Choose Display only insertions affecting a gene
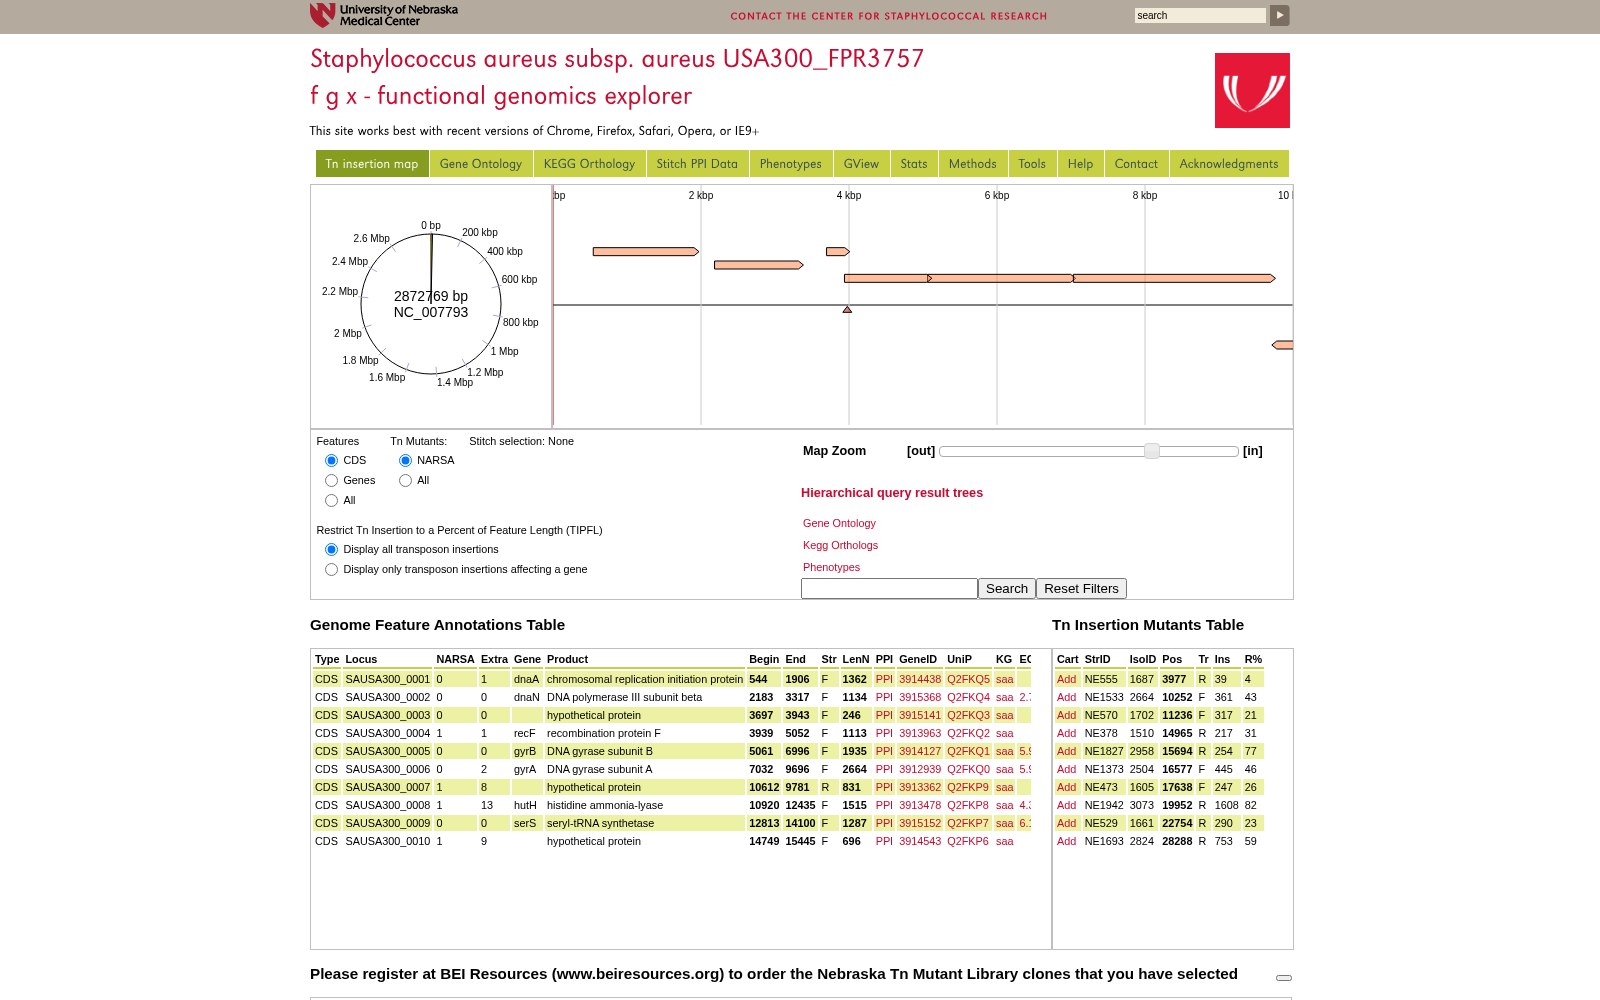This screenshot has width=1600, height=1000. 331,570
